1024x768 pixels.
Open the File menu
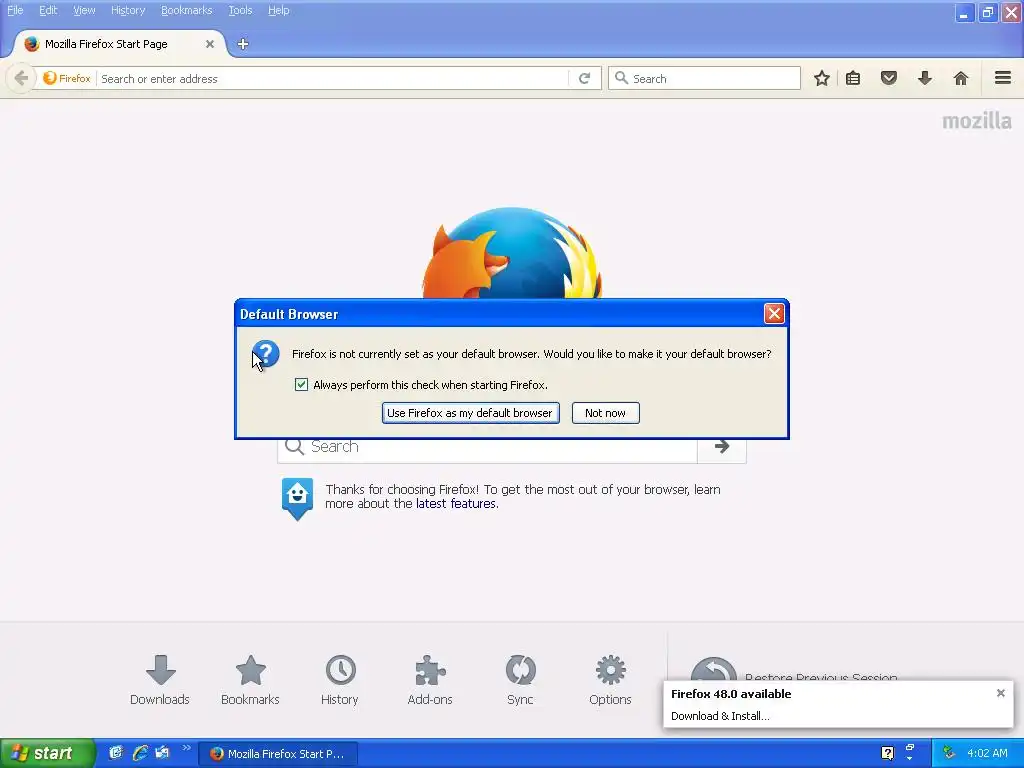pyautogui.click(x=15, y=10)
